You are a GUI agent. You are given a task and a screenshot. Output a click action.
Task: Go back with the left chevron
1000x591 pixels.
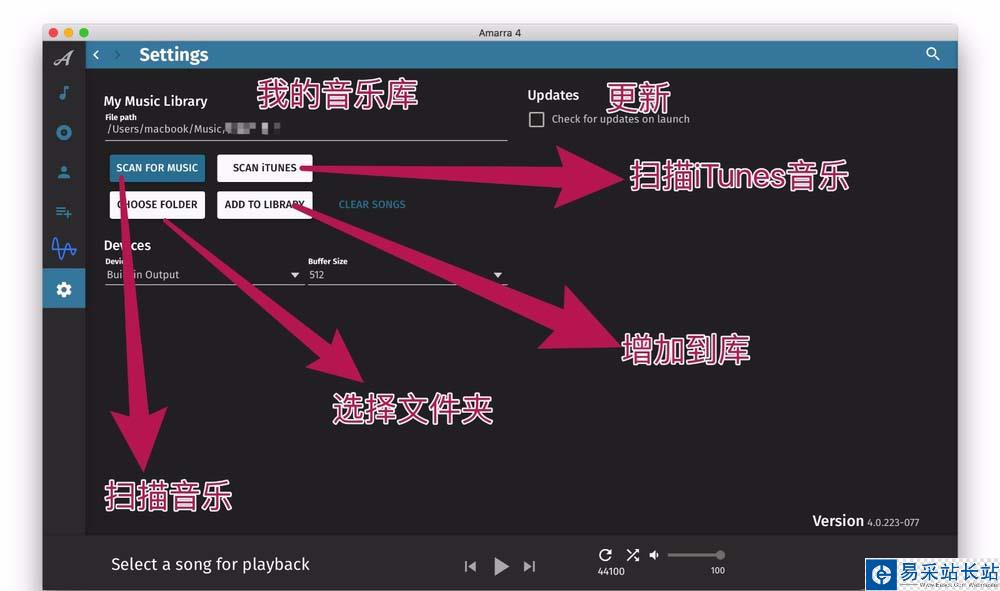point(96,55)
